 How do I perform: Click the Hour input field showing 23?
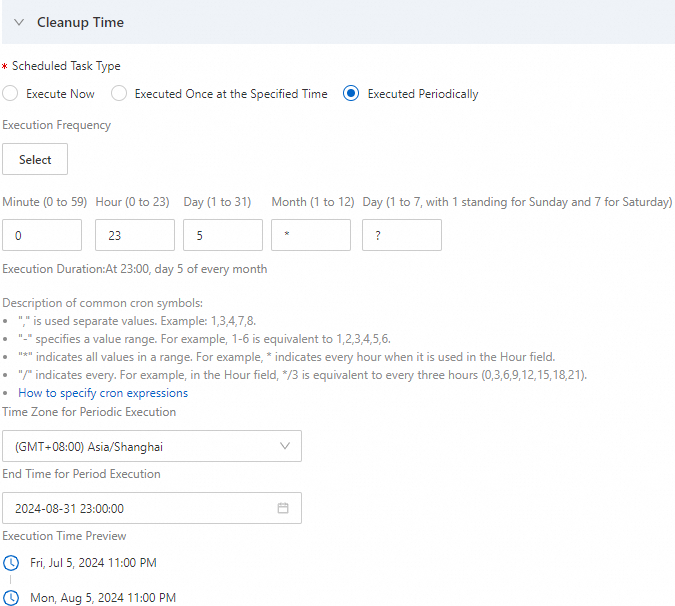[135, 235]
